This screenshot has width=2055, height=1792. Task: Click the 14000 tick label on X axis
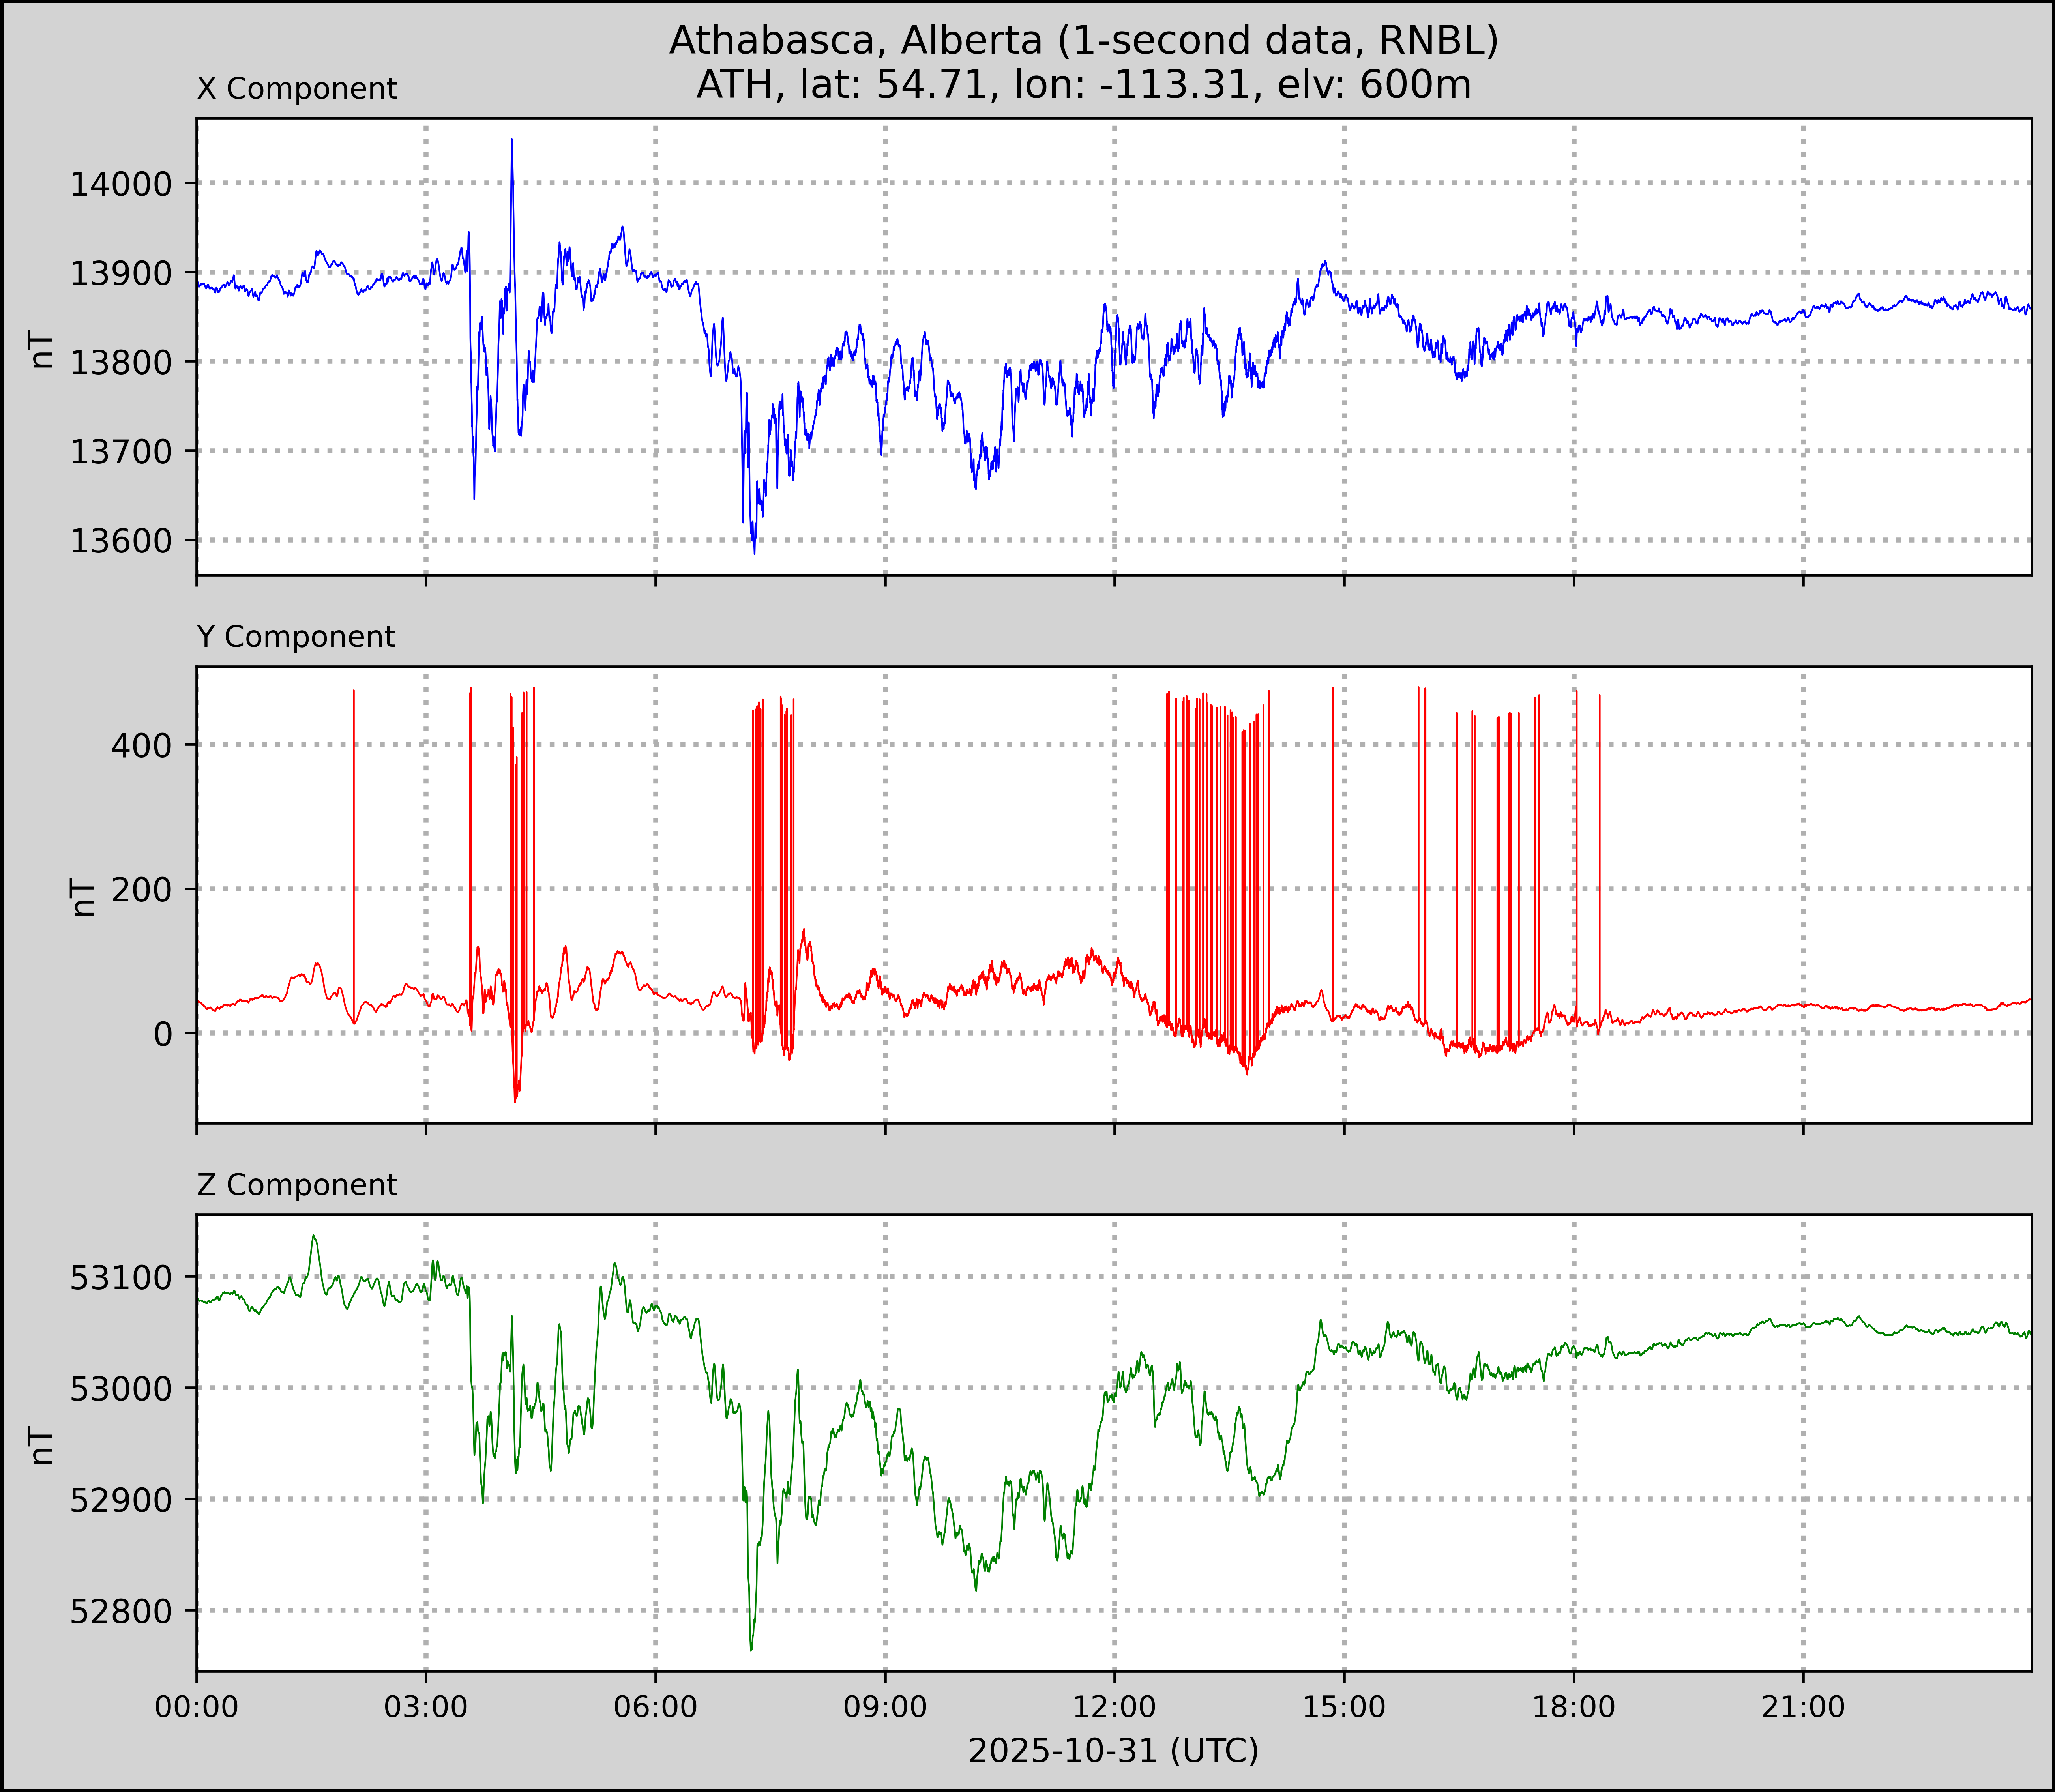point(121,184)
